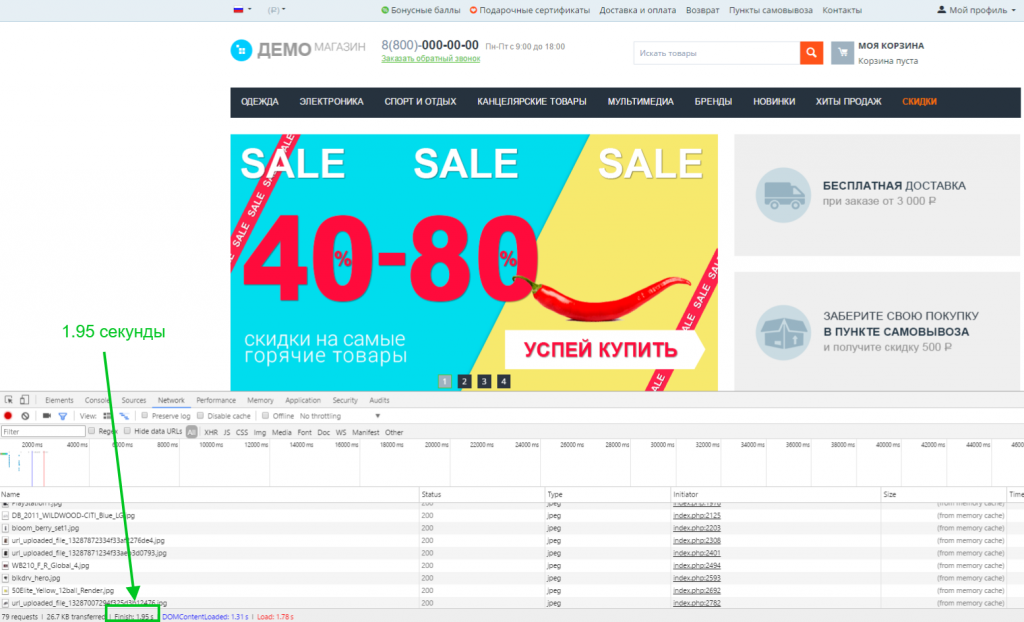The width and height of the screenshot is (1024, 622).
Task: Click the Name column header
Action: pos(209,495)
